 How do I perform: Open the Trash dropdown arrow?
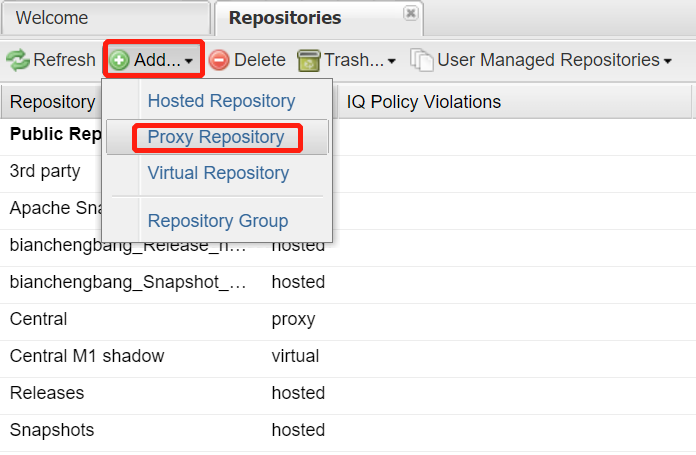(x=392, y=61)
